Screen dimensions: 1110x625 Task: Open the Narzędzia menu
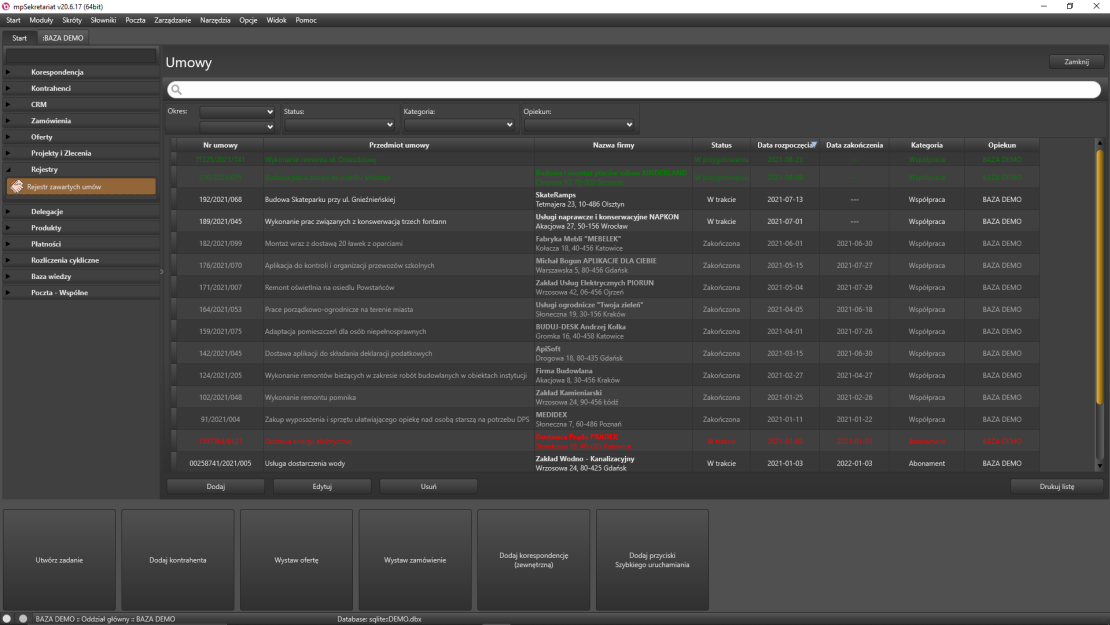[215, 21]
